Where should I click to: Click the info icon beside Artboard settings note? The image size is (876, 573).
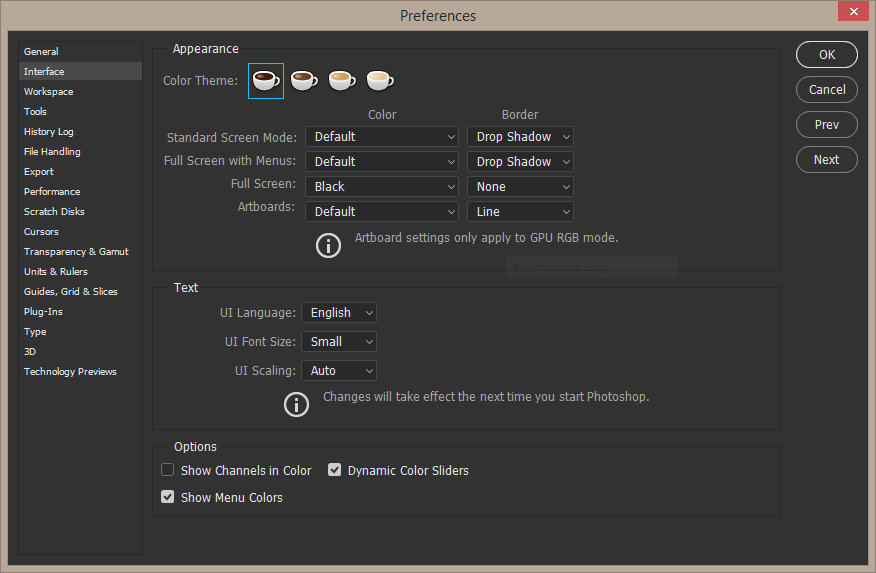(x=328, y=245)
